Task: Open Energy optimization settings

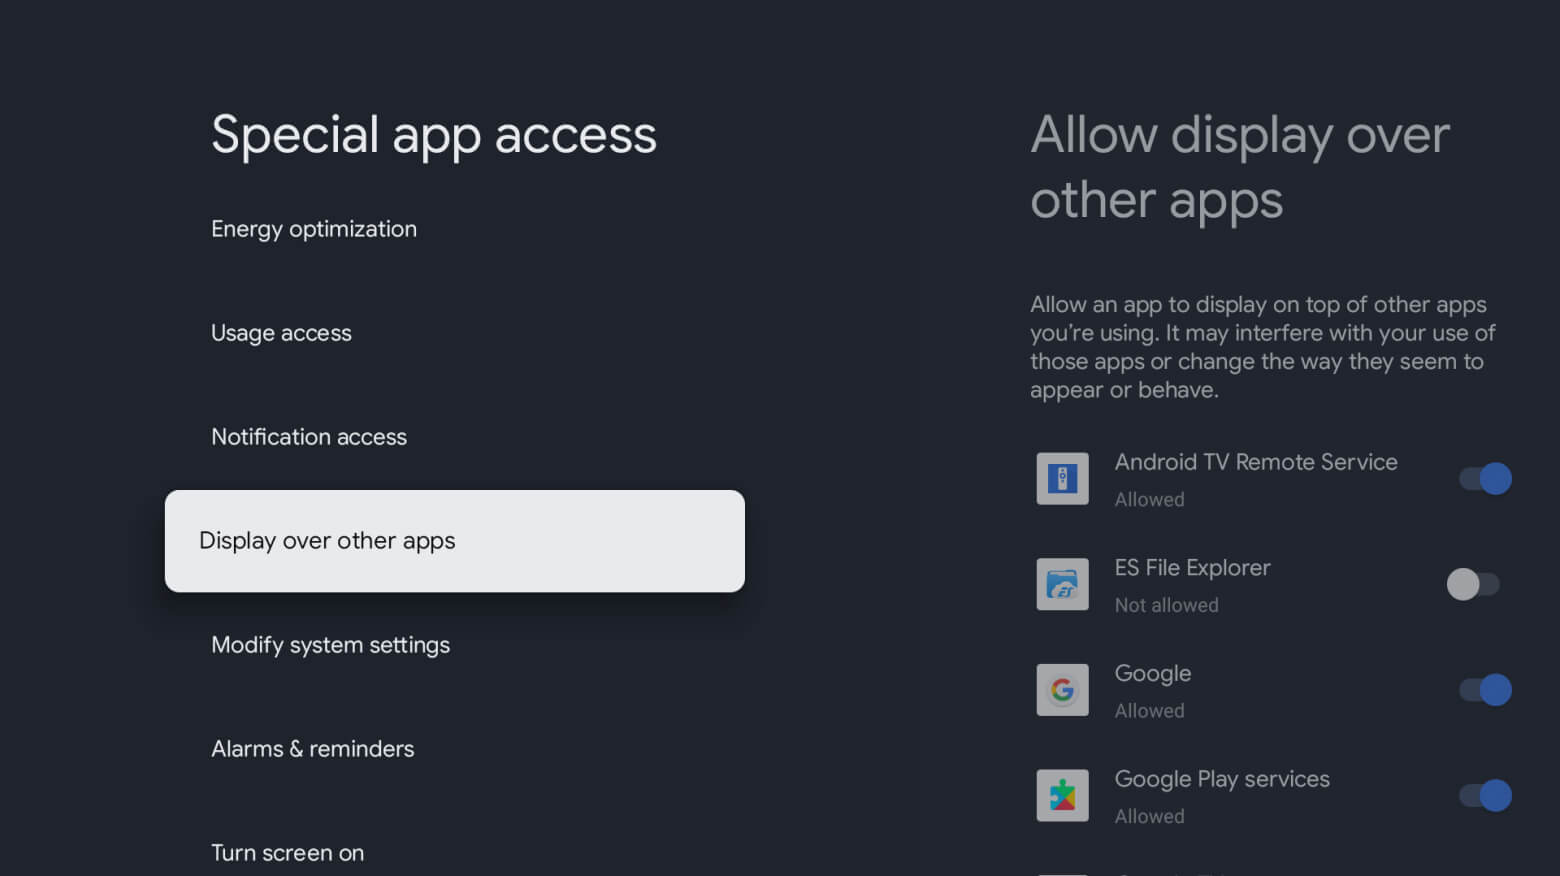Action: point(313,228)
